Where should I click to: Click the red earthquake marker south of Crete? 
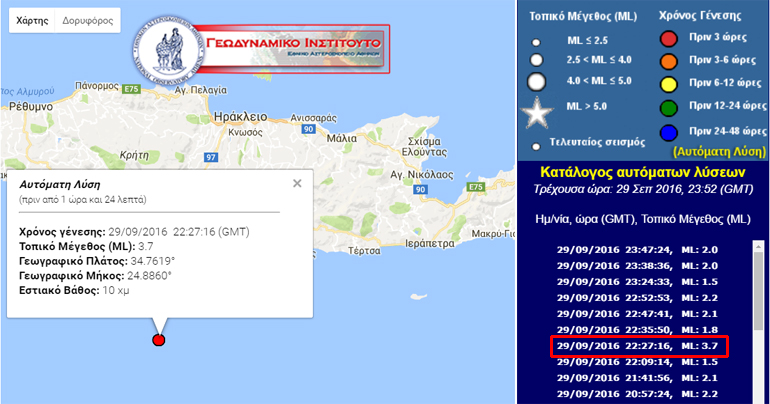coord(158,340)
